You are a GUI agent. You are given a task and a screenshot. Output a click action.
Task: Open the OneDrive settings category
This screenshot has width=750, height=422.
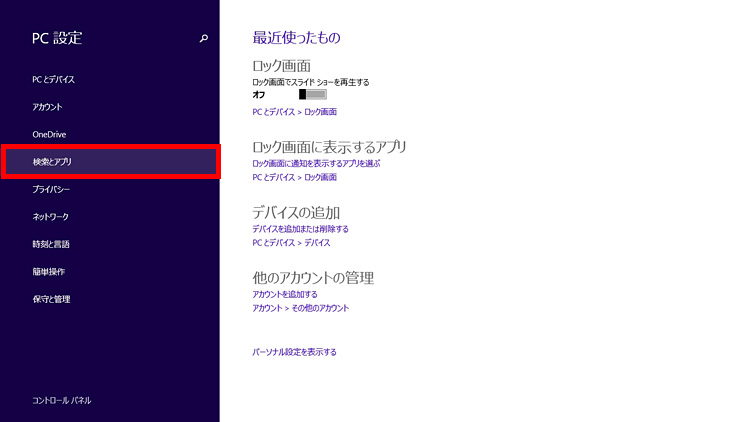(x=49, y=134)
